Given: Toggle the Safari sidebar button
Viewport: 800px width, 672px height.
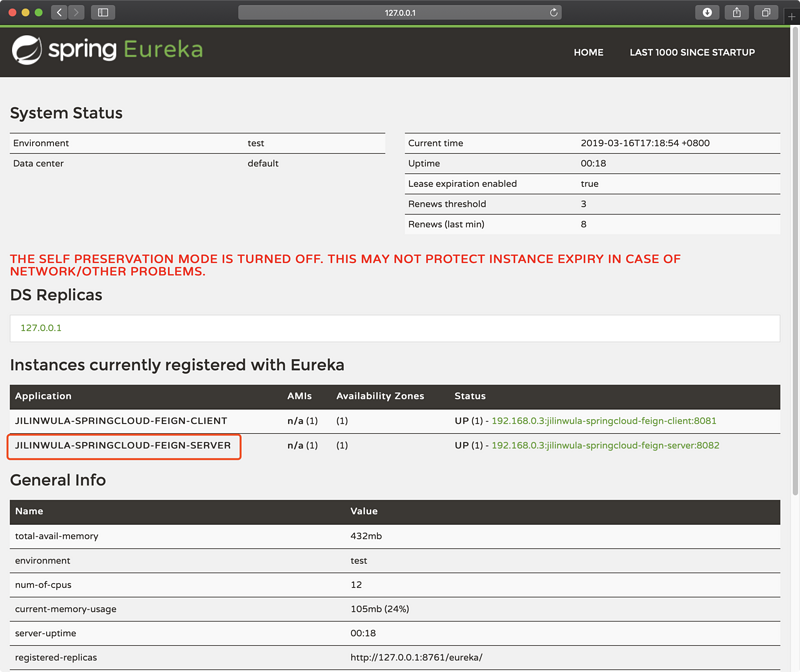Looking at the screenshot, I should click(103, 12).
